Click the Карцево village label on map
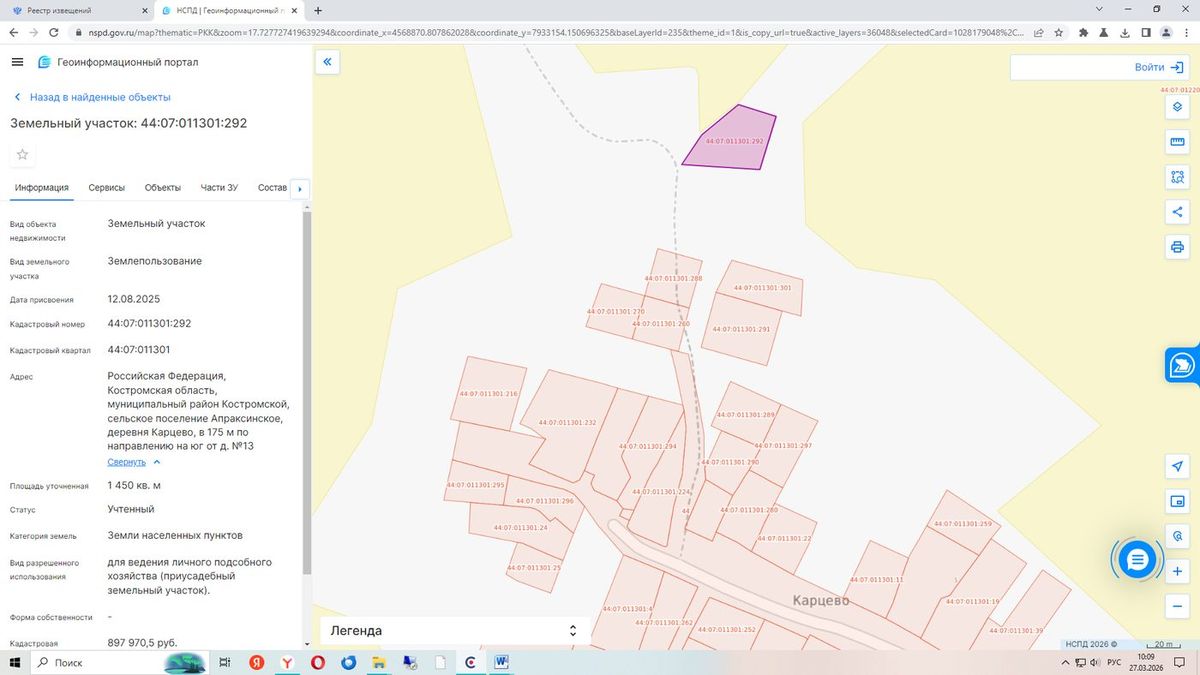Image resolution: width=1200 pixels, height=675 pixels. pyautogui.click(x=820, y=600)
